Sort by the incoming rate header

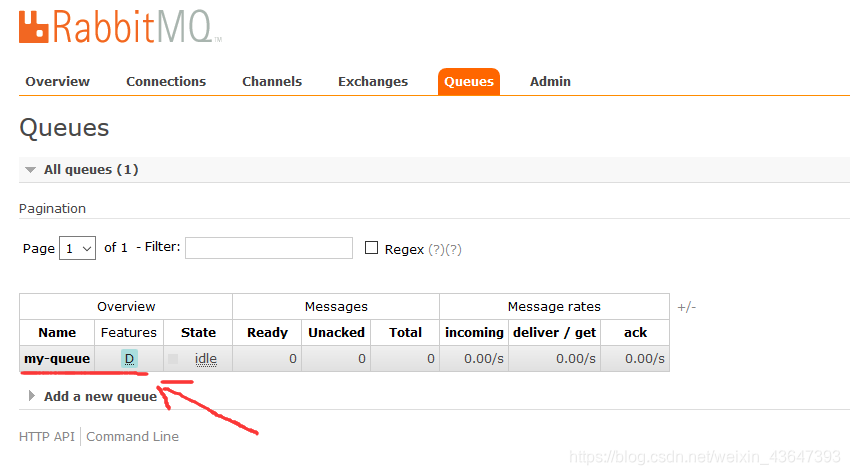(x=474, y=332)
